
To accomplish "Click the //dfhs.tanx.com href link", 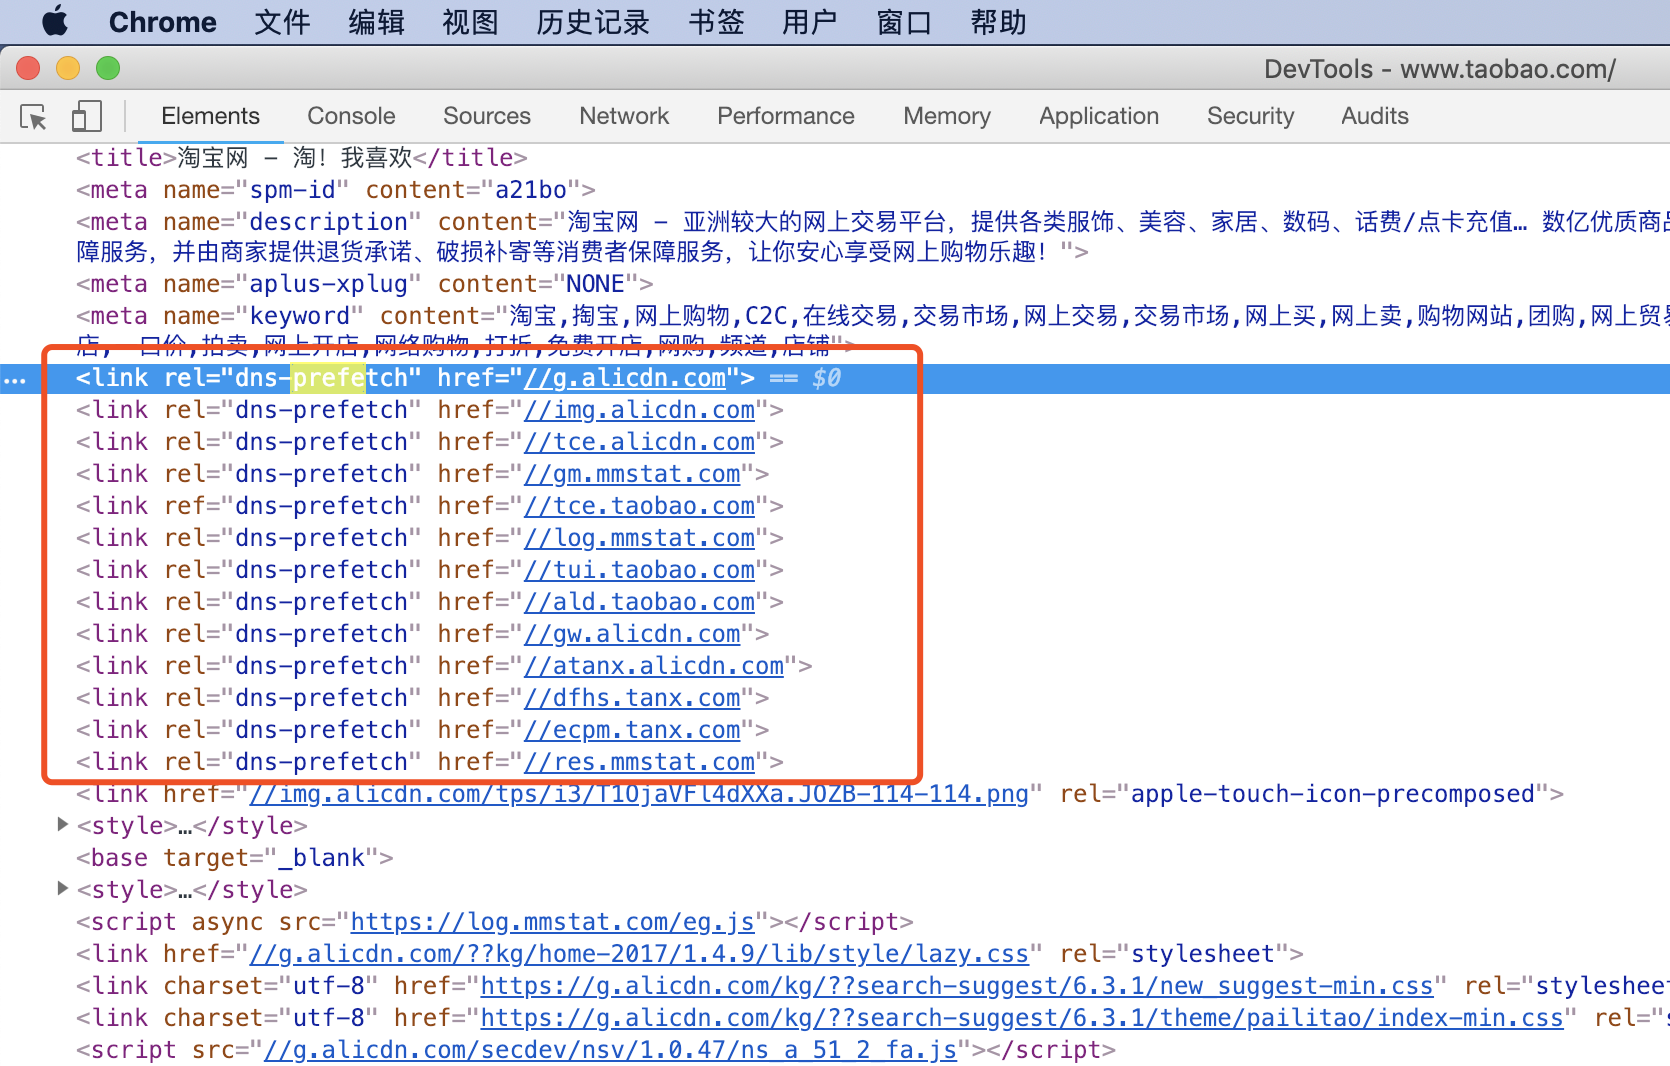I will point(632,698).
